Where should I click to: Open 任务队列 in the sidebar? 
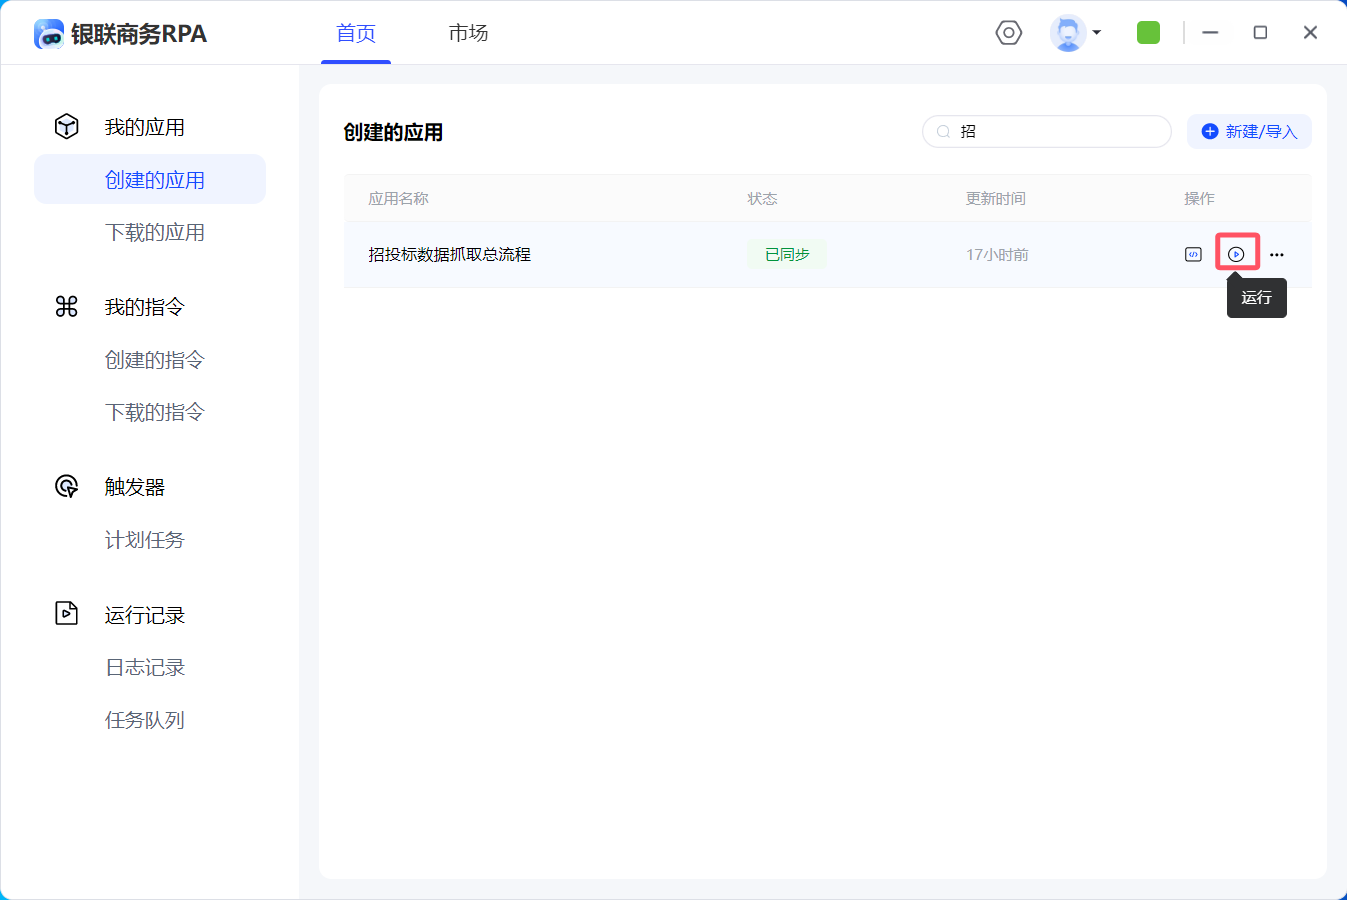click(x=145, y=720)
